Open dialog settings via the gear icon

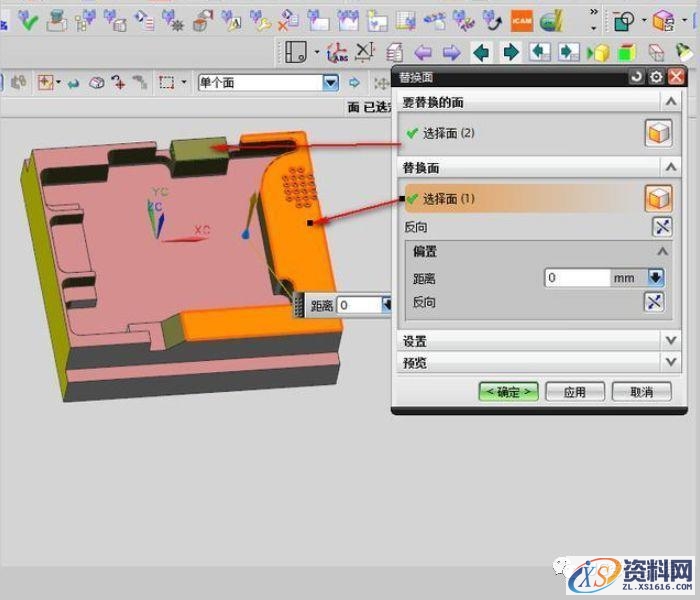(656, 77)
